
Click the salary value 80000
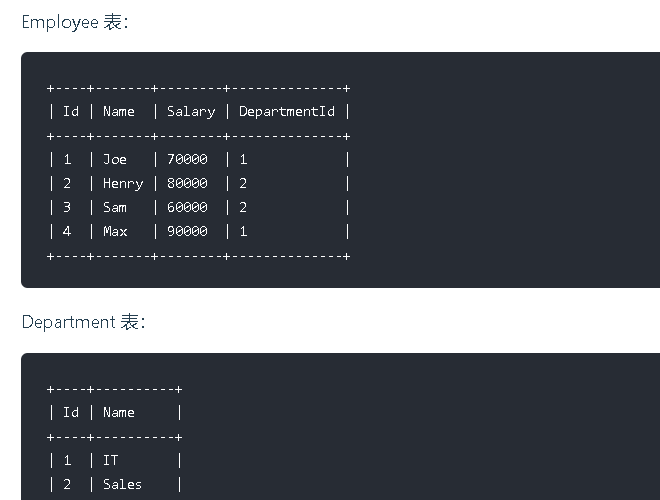(x=187, y=183)
